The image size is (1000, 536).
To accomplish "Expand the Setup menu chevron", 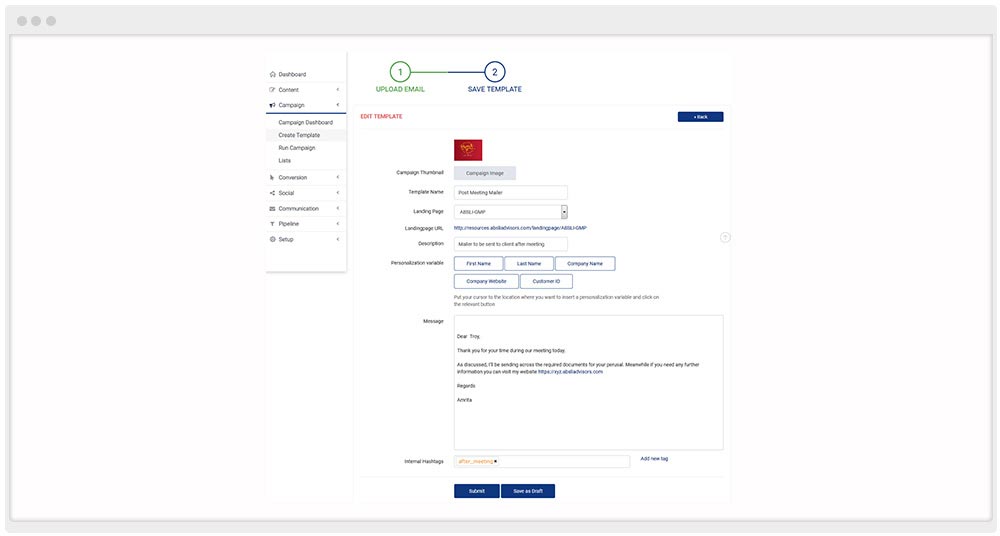I will coord(337,239).
